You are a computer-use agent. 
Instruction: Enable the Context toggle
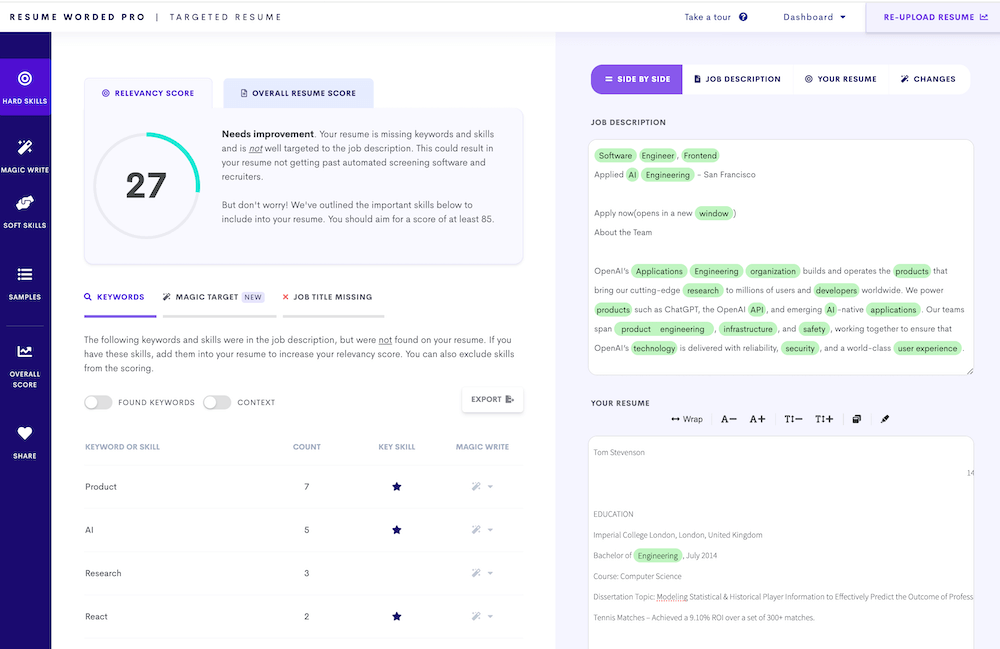[x=217, y=402]
